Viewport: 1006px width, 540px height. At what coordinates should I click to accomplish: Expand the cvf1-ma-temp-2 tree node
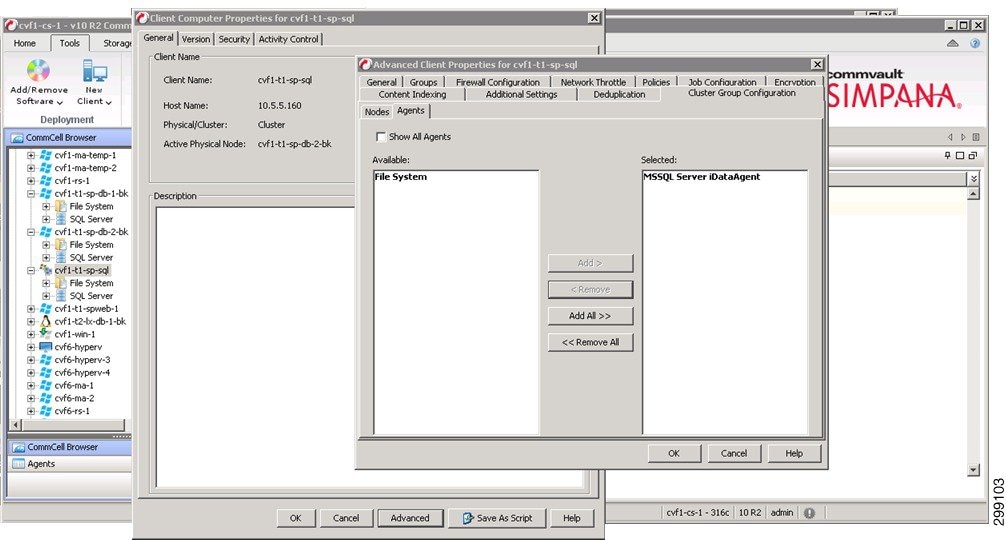coord(31,168)
